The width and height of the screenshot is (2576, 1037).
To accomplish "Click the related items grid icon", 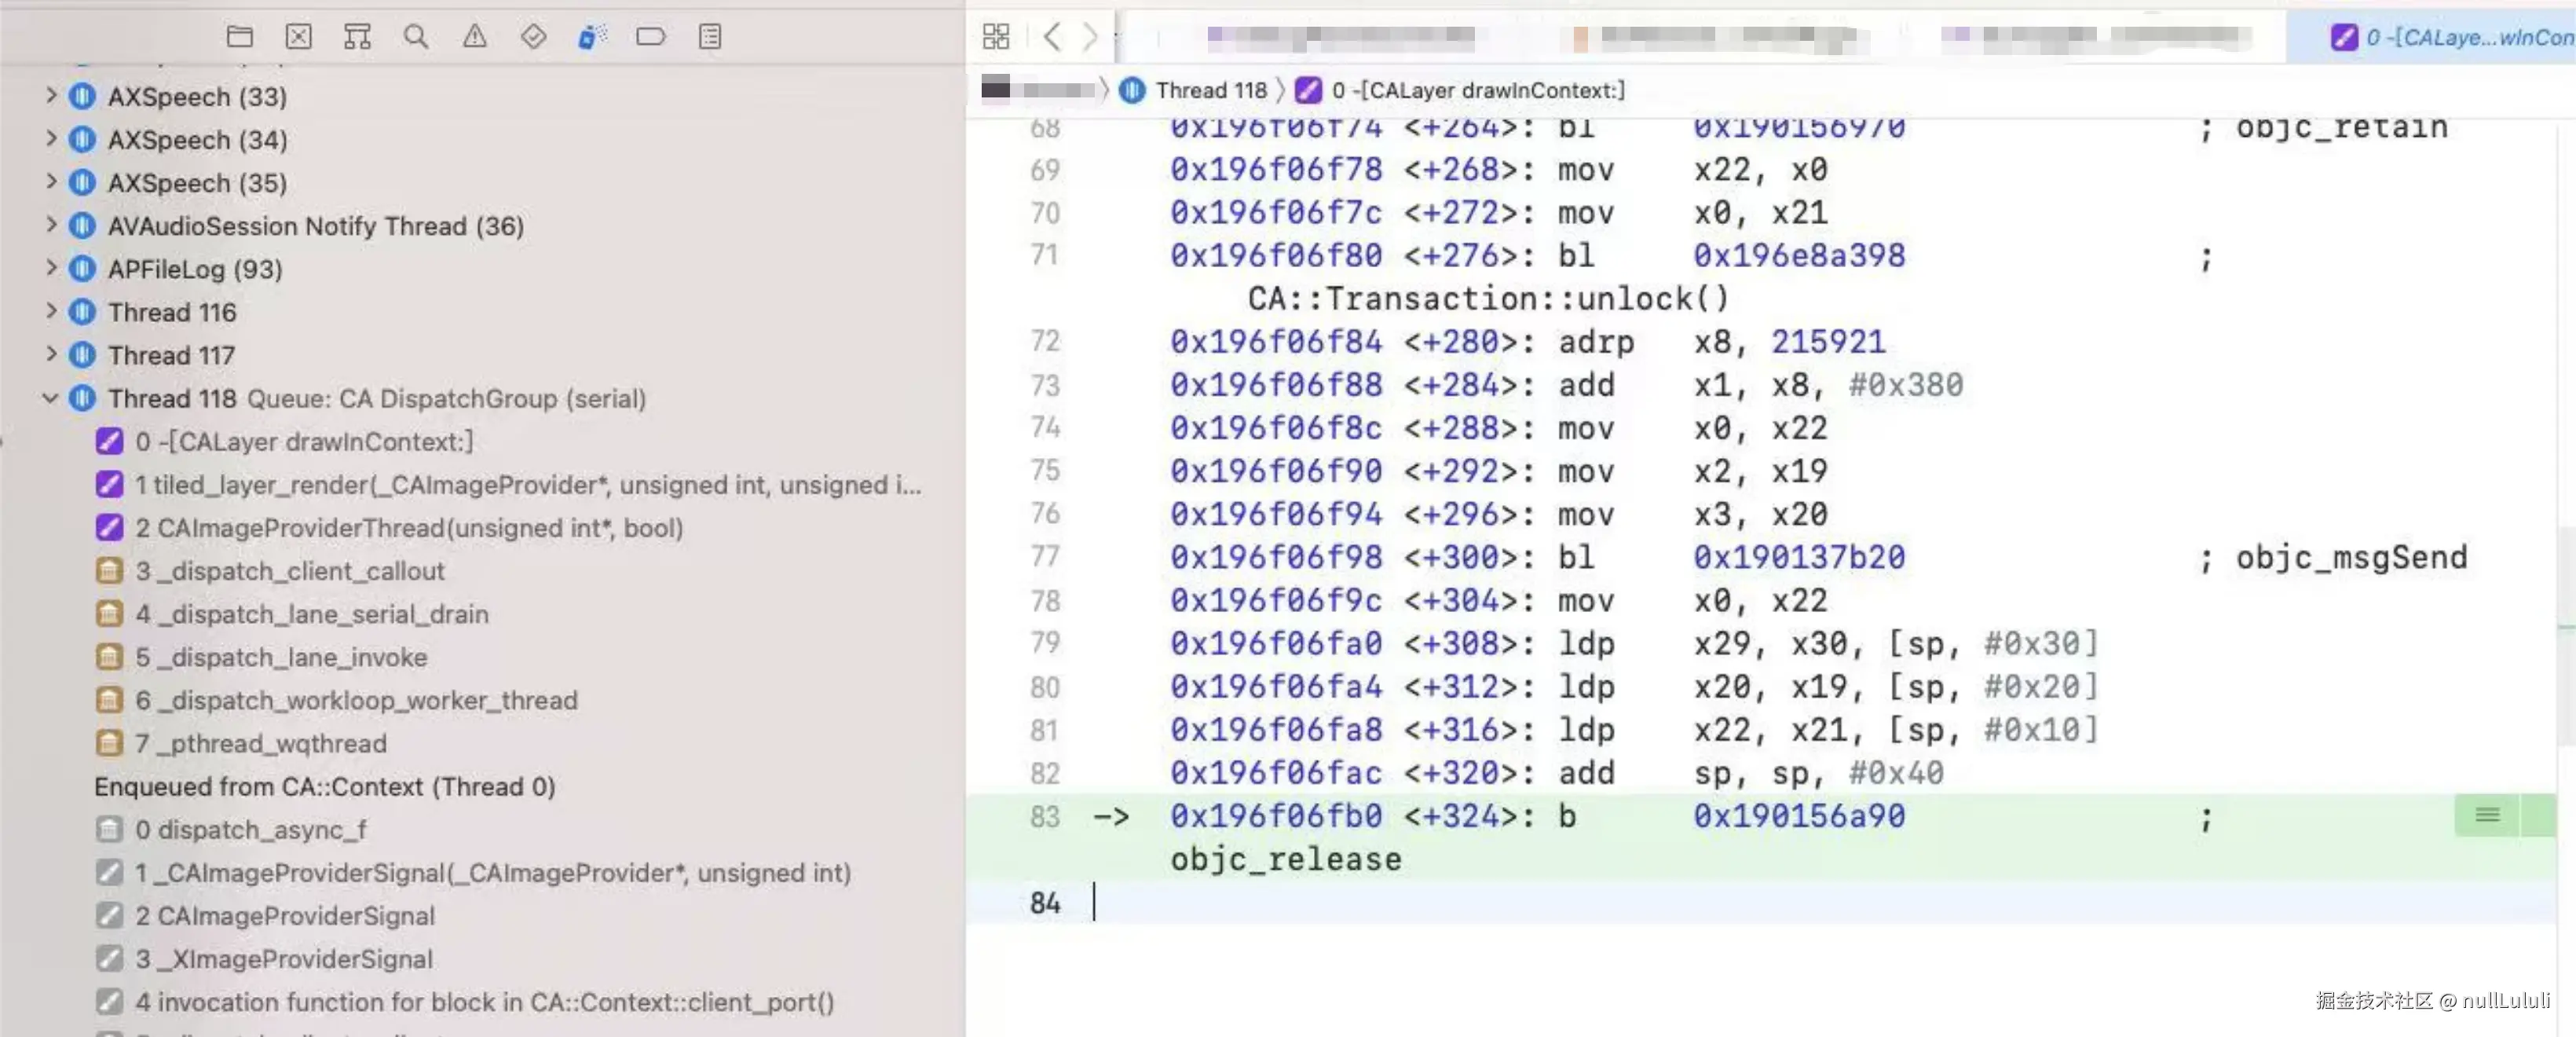I will (996, 37).
